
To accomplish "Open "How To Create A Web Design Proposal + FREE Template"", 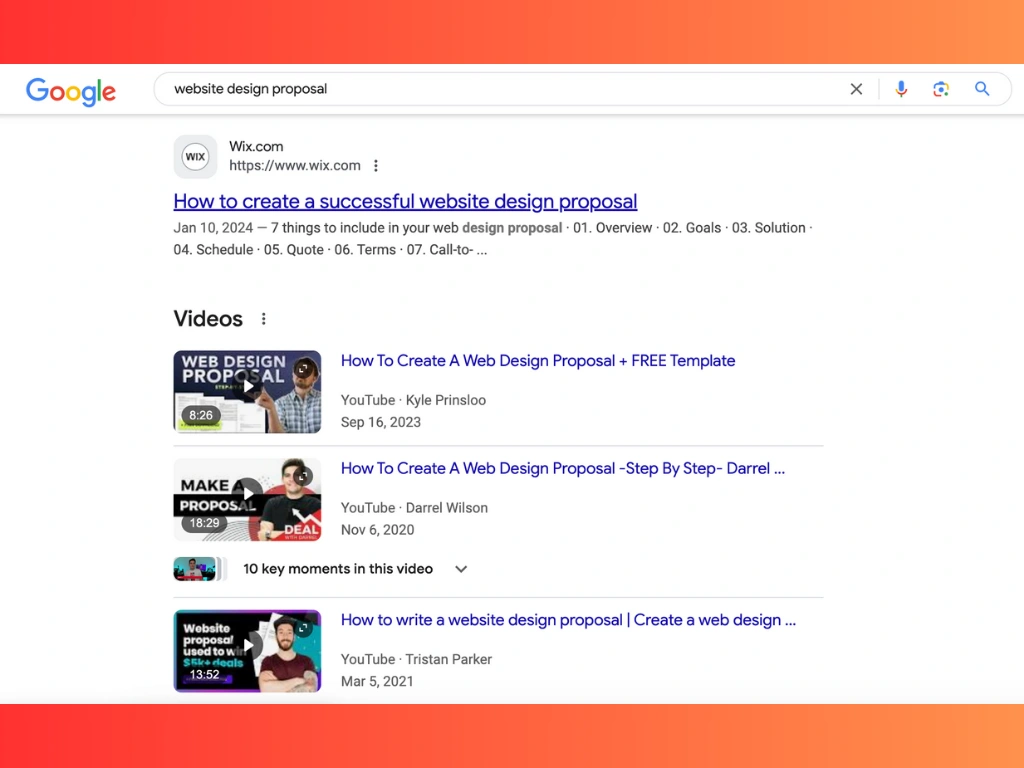I will click(x=537, y=360).
